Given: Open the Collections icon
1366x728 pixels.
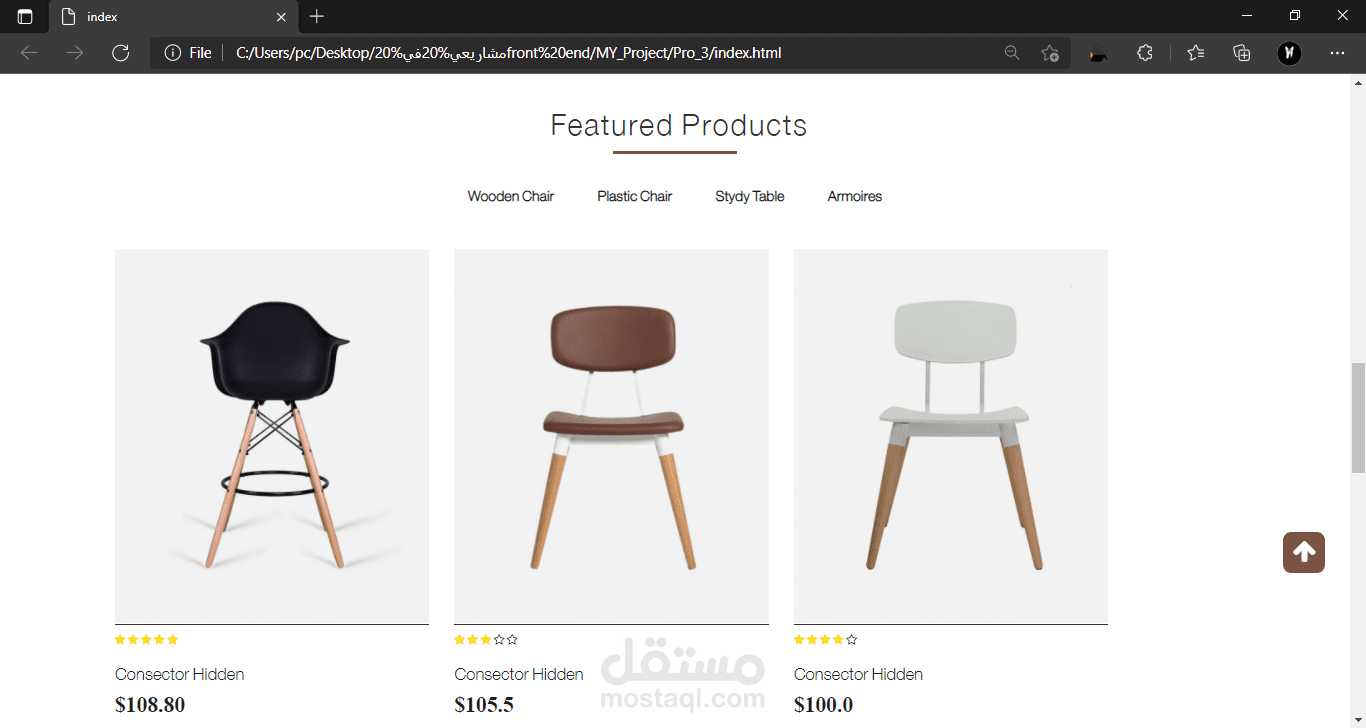Looking at the screenshot, I should [1242, 53].
